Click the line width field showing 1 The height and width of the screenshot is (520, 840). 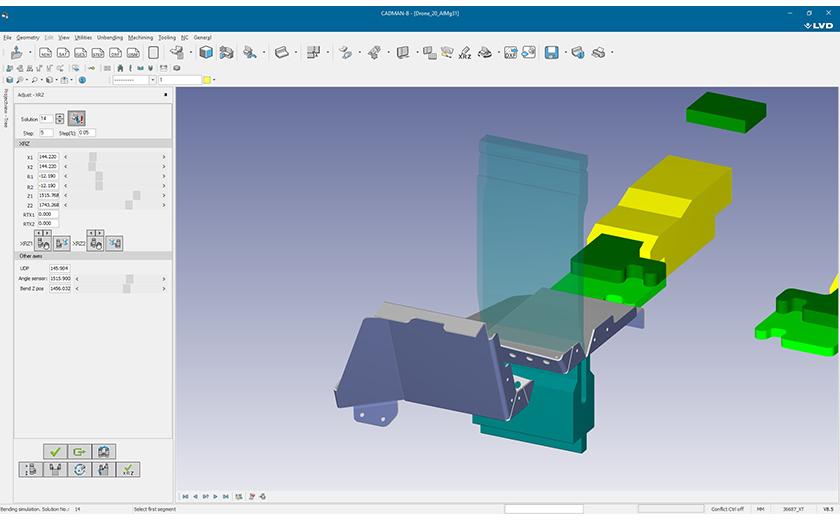click(x=180, y=80)
